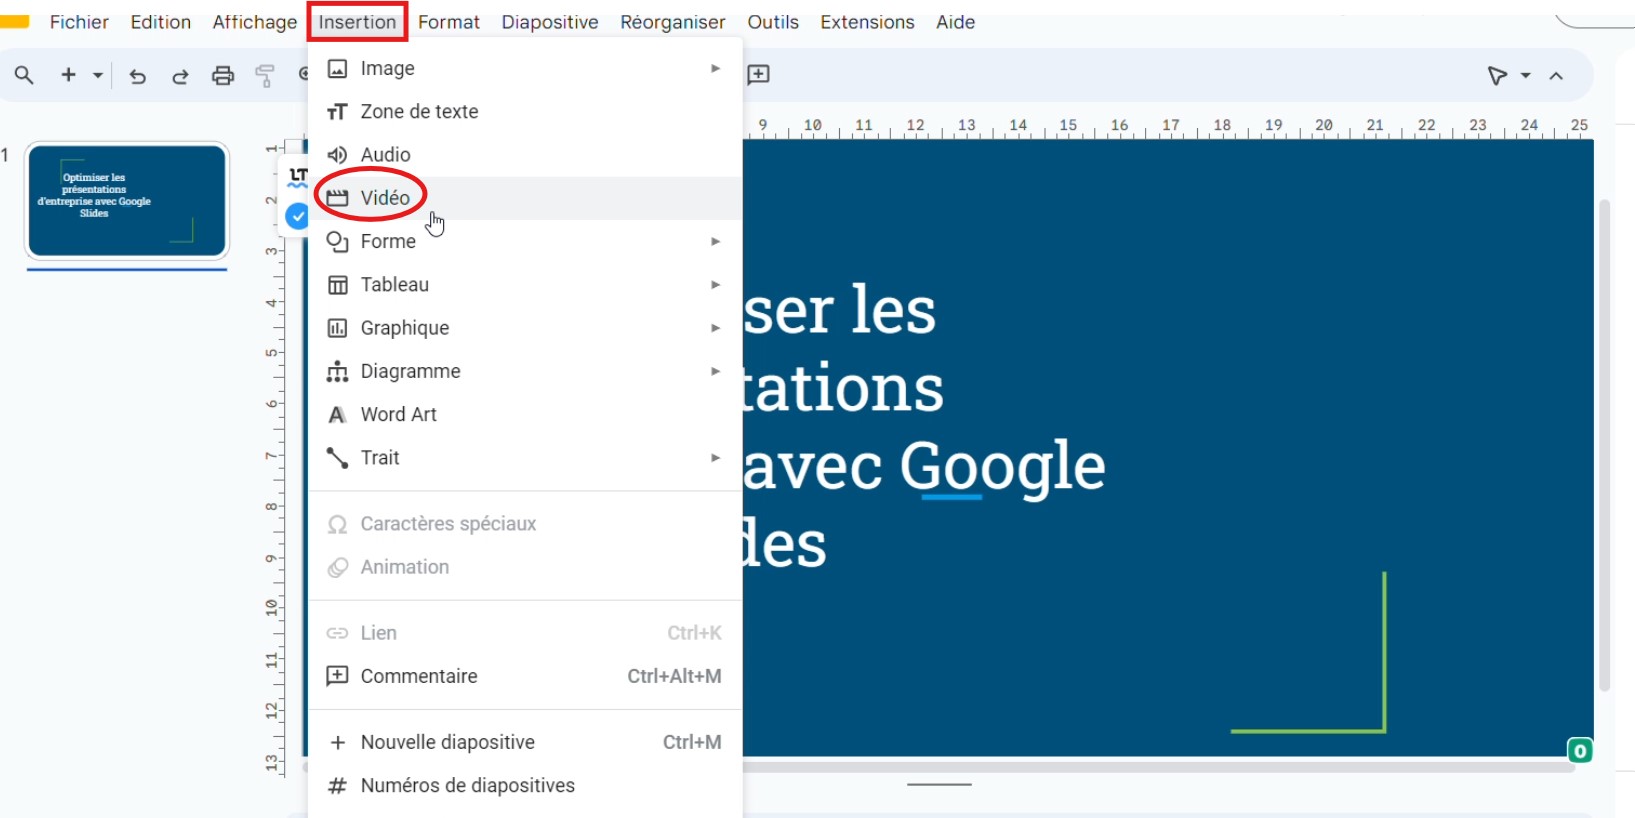Click Caractères spéciaux menu entry

(525, 524)
